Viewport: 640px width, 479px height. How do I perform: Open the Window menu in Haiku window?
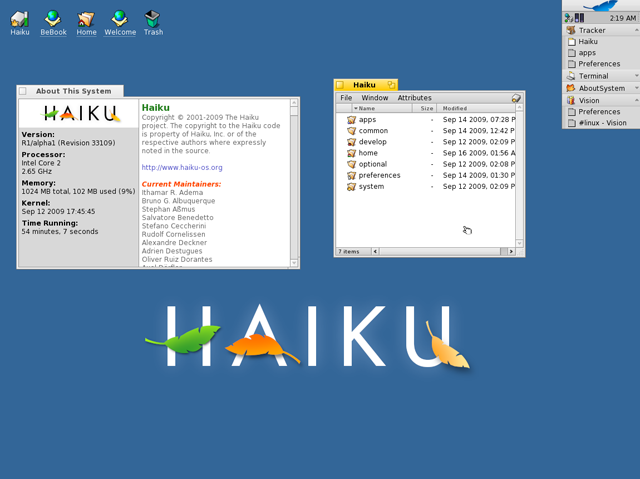375,98
